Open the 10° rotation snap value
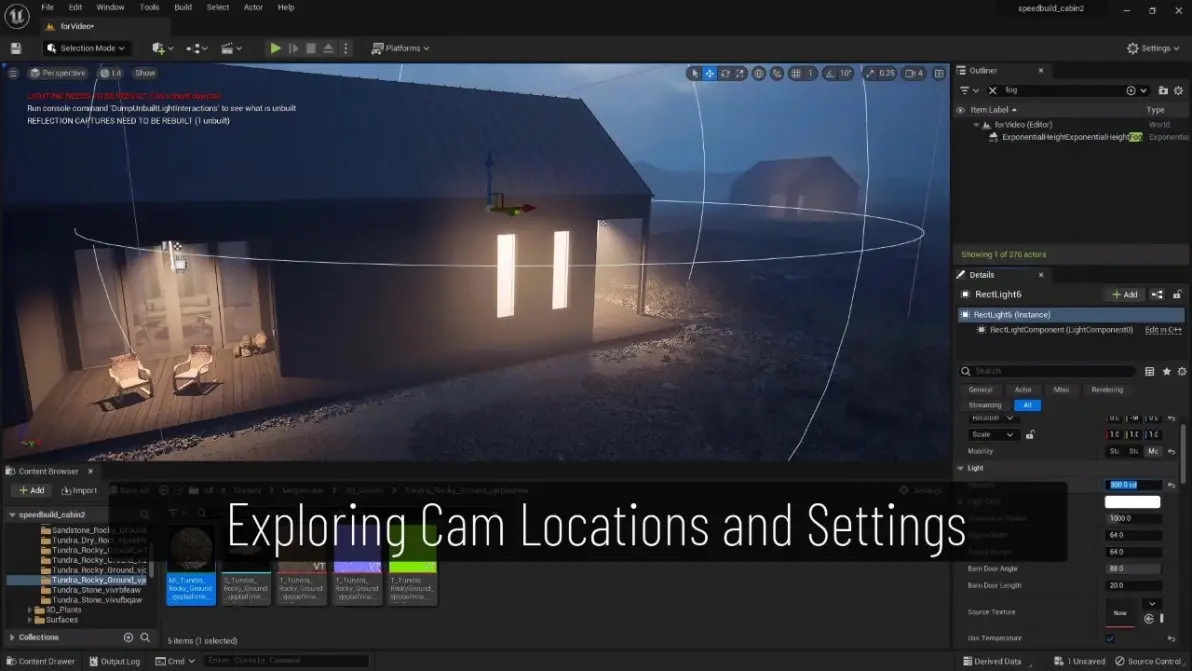This screenshot has width=1192, height=671. (845, 73)
